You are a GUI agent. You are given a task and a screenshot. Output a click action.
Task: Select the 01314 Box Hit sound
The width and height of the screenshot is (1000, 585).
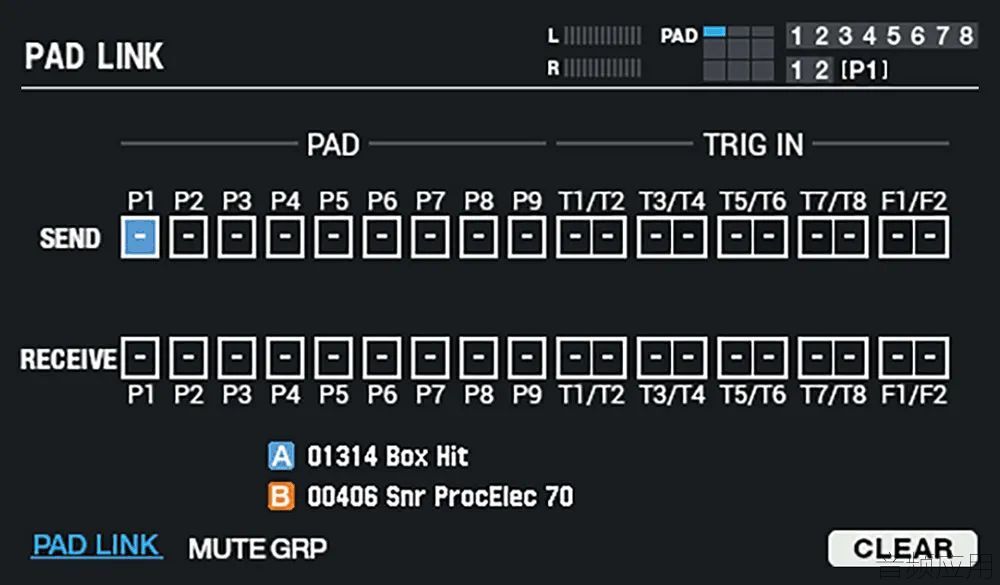coord(388,456)
